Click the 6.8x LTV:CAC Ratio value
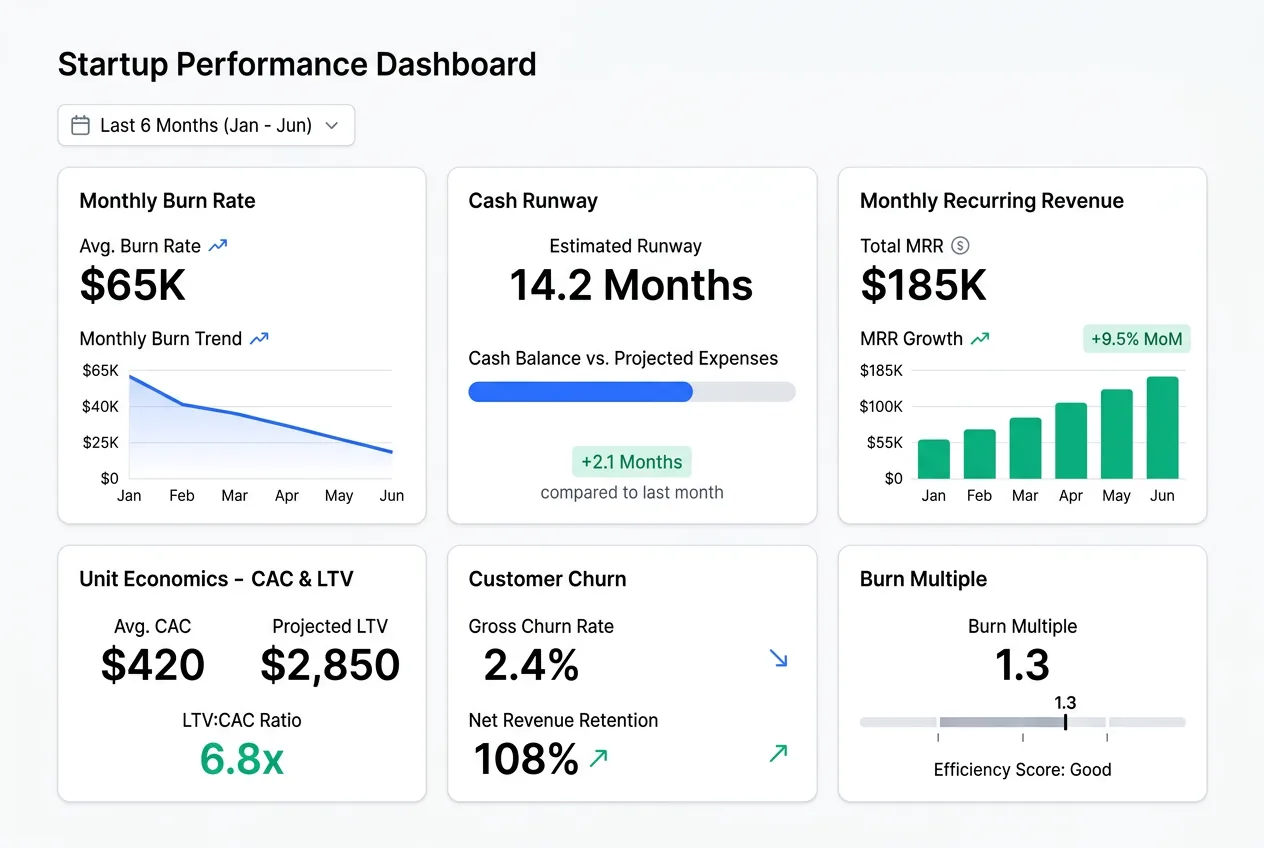The image size is (1264, 848). pyautogui.click(x=241, y=761)
